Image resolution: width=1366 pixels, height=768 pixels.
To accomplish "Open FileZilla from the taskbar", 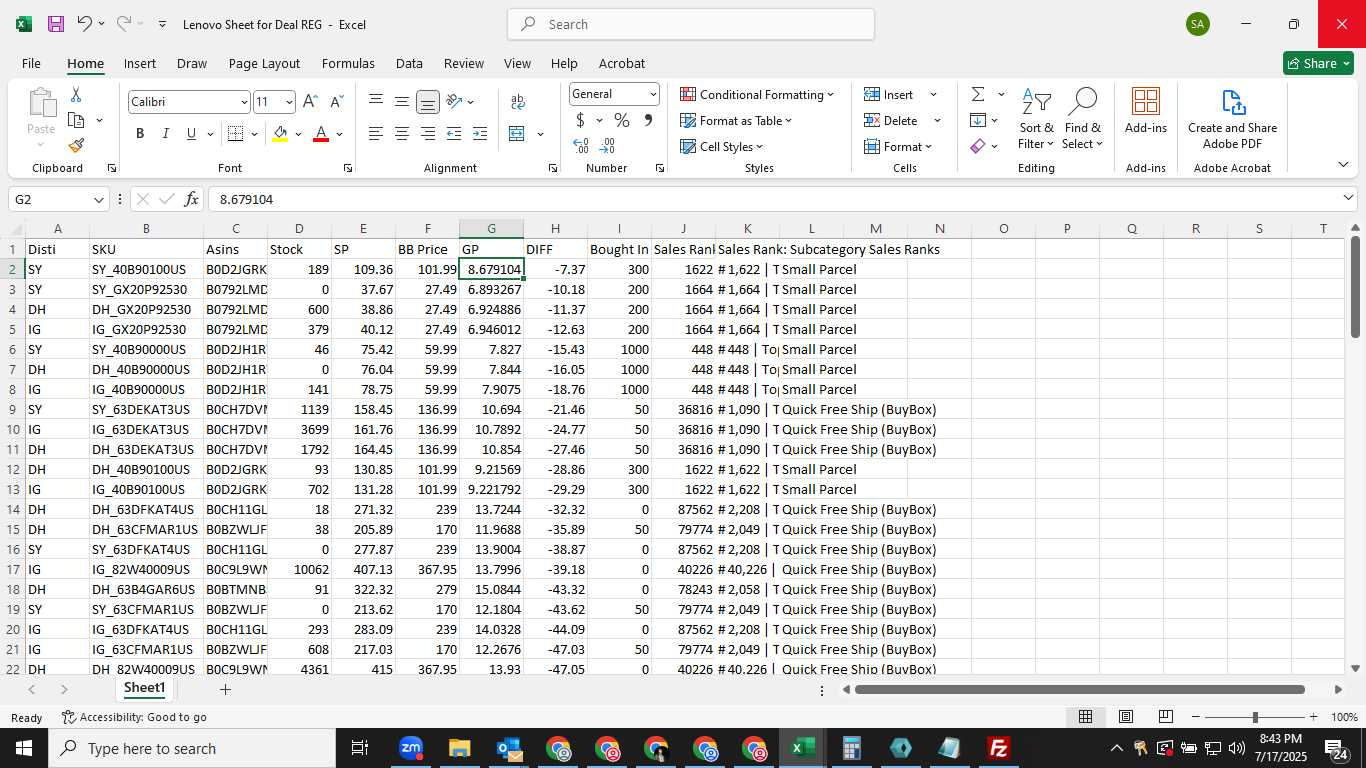I will pyautogui.click(x=998, y=748).
